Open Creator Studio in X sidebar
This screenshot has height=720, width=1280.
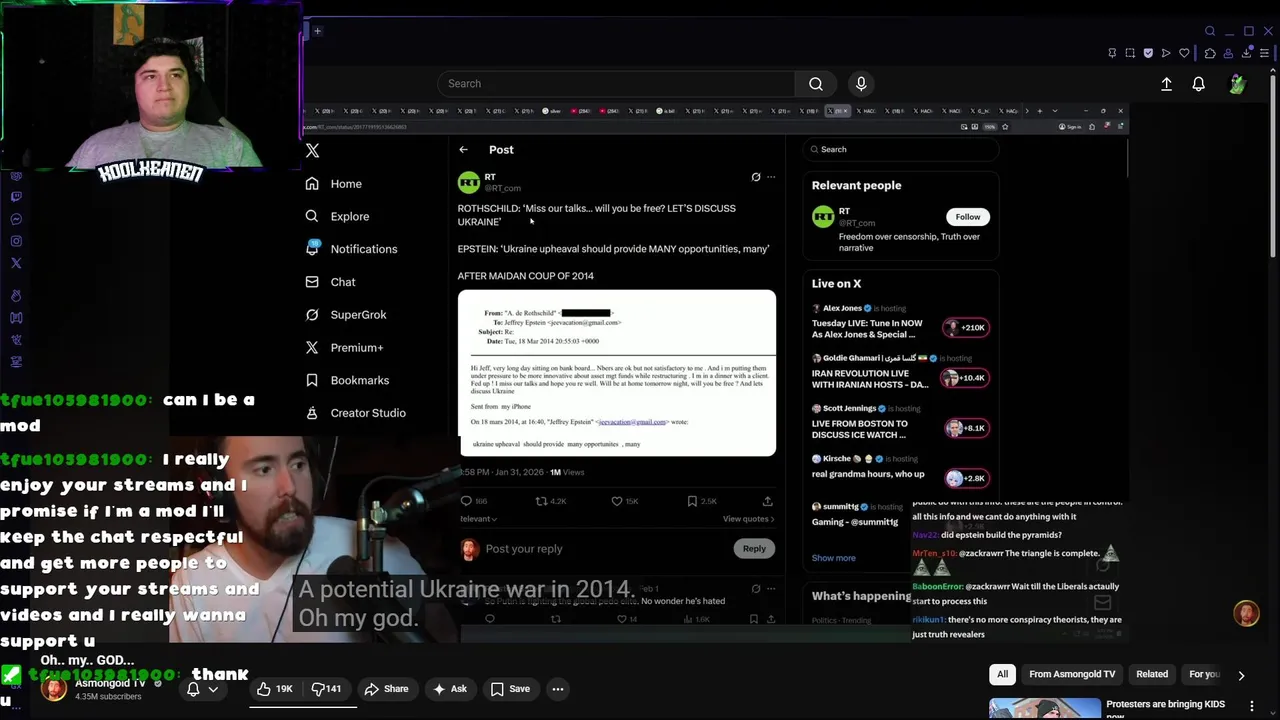point(355,413)
